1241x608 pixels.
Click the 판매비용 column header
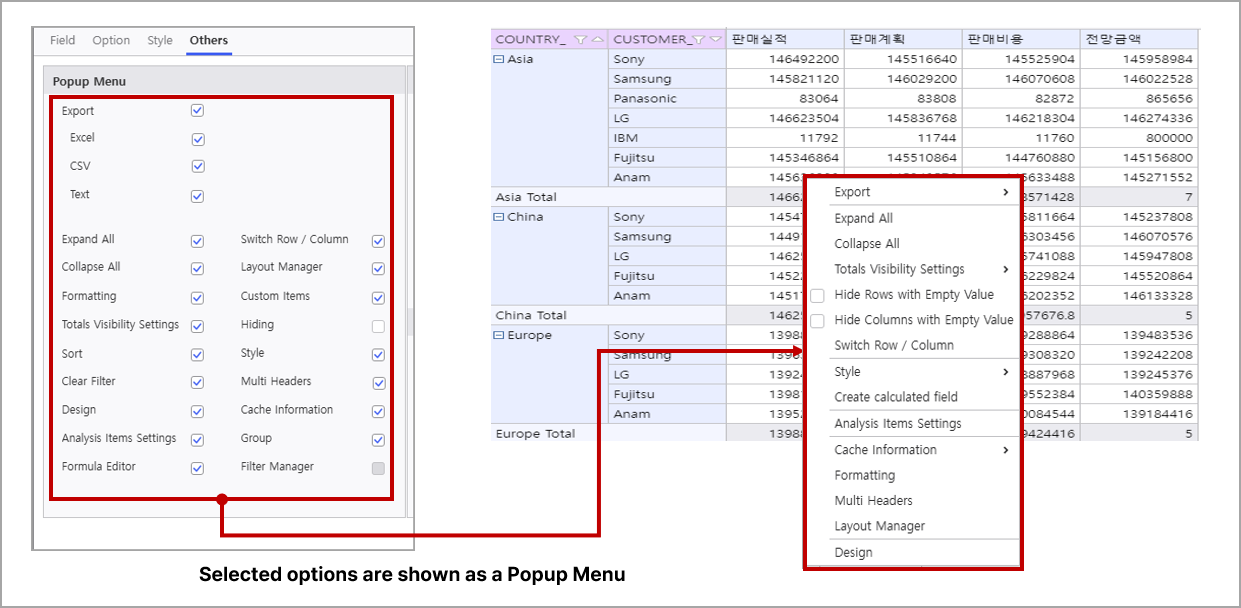pos(1021,39)
